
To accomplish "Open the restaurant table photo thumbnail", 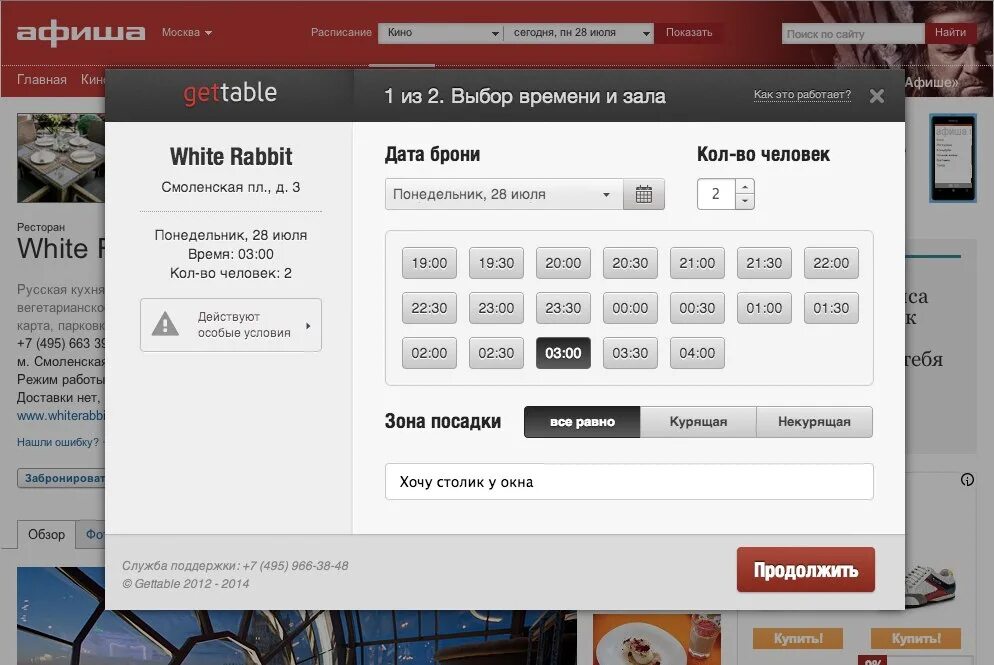I will point(61,158).
